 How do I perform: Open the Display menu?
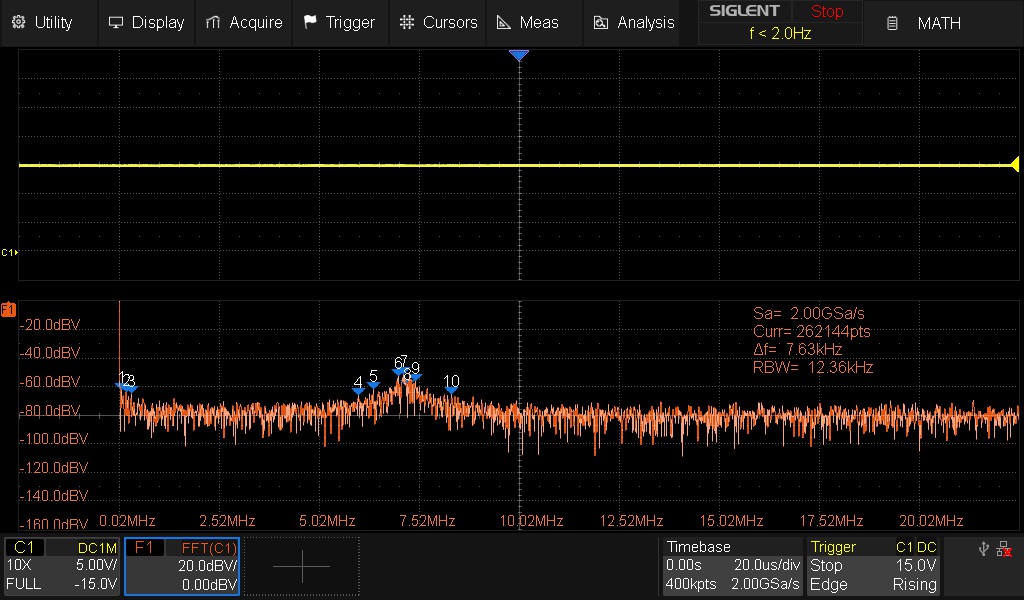click(x=146, y=22)
